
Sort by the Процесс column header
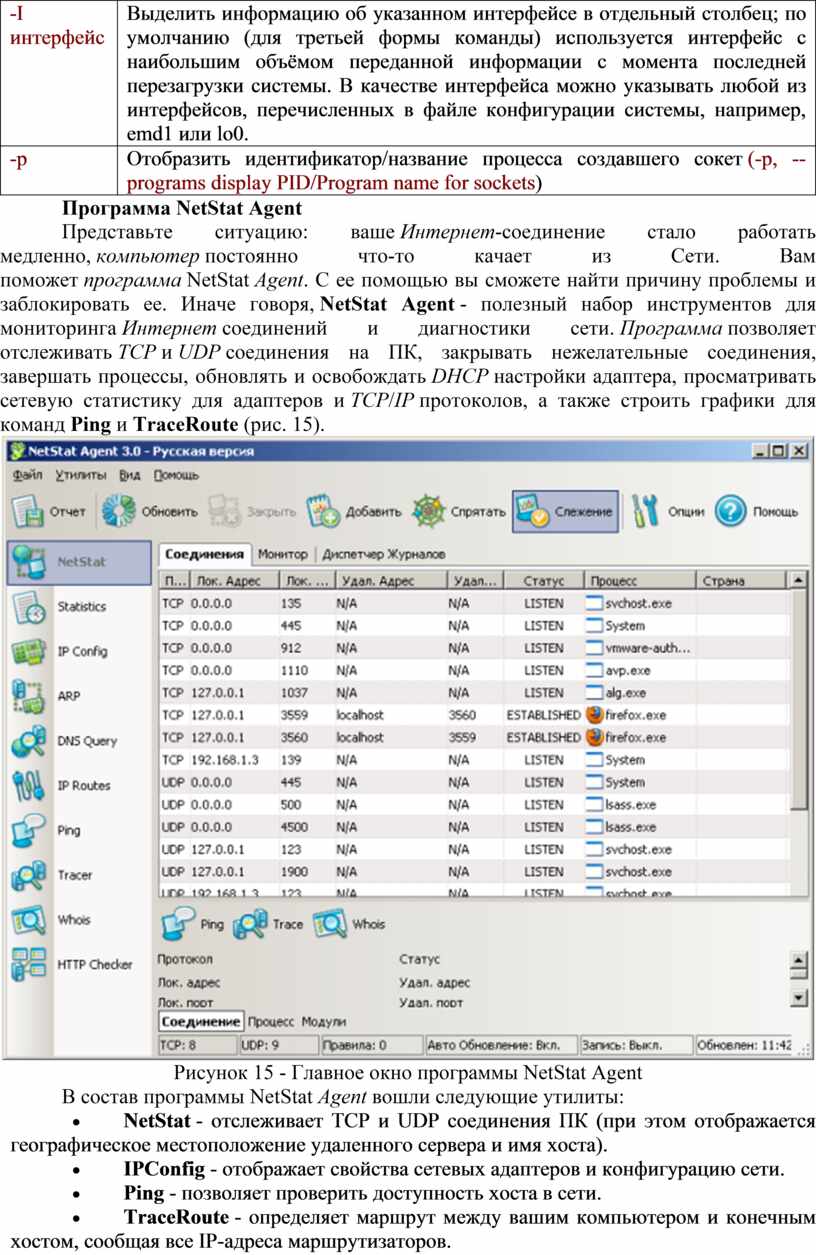(640, 580)
